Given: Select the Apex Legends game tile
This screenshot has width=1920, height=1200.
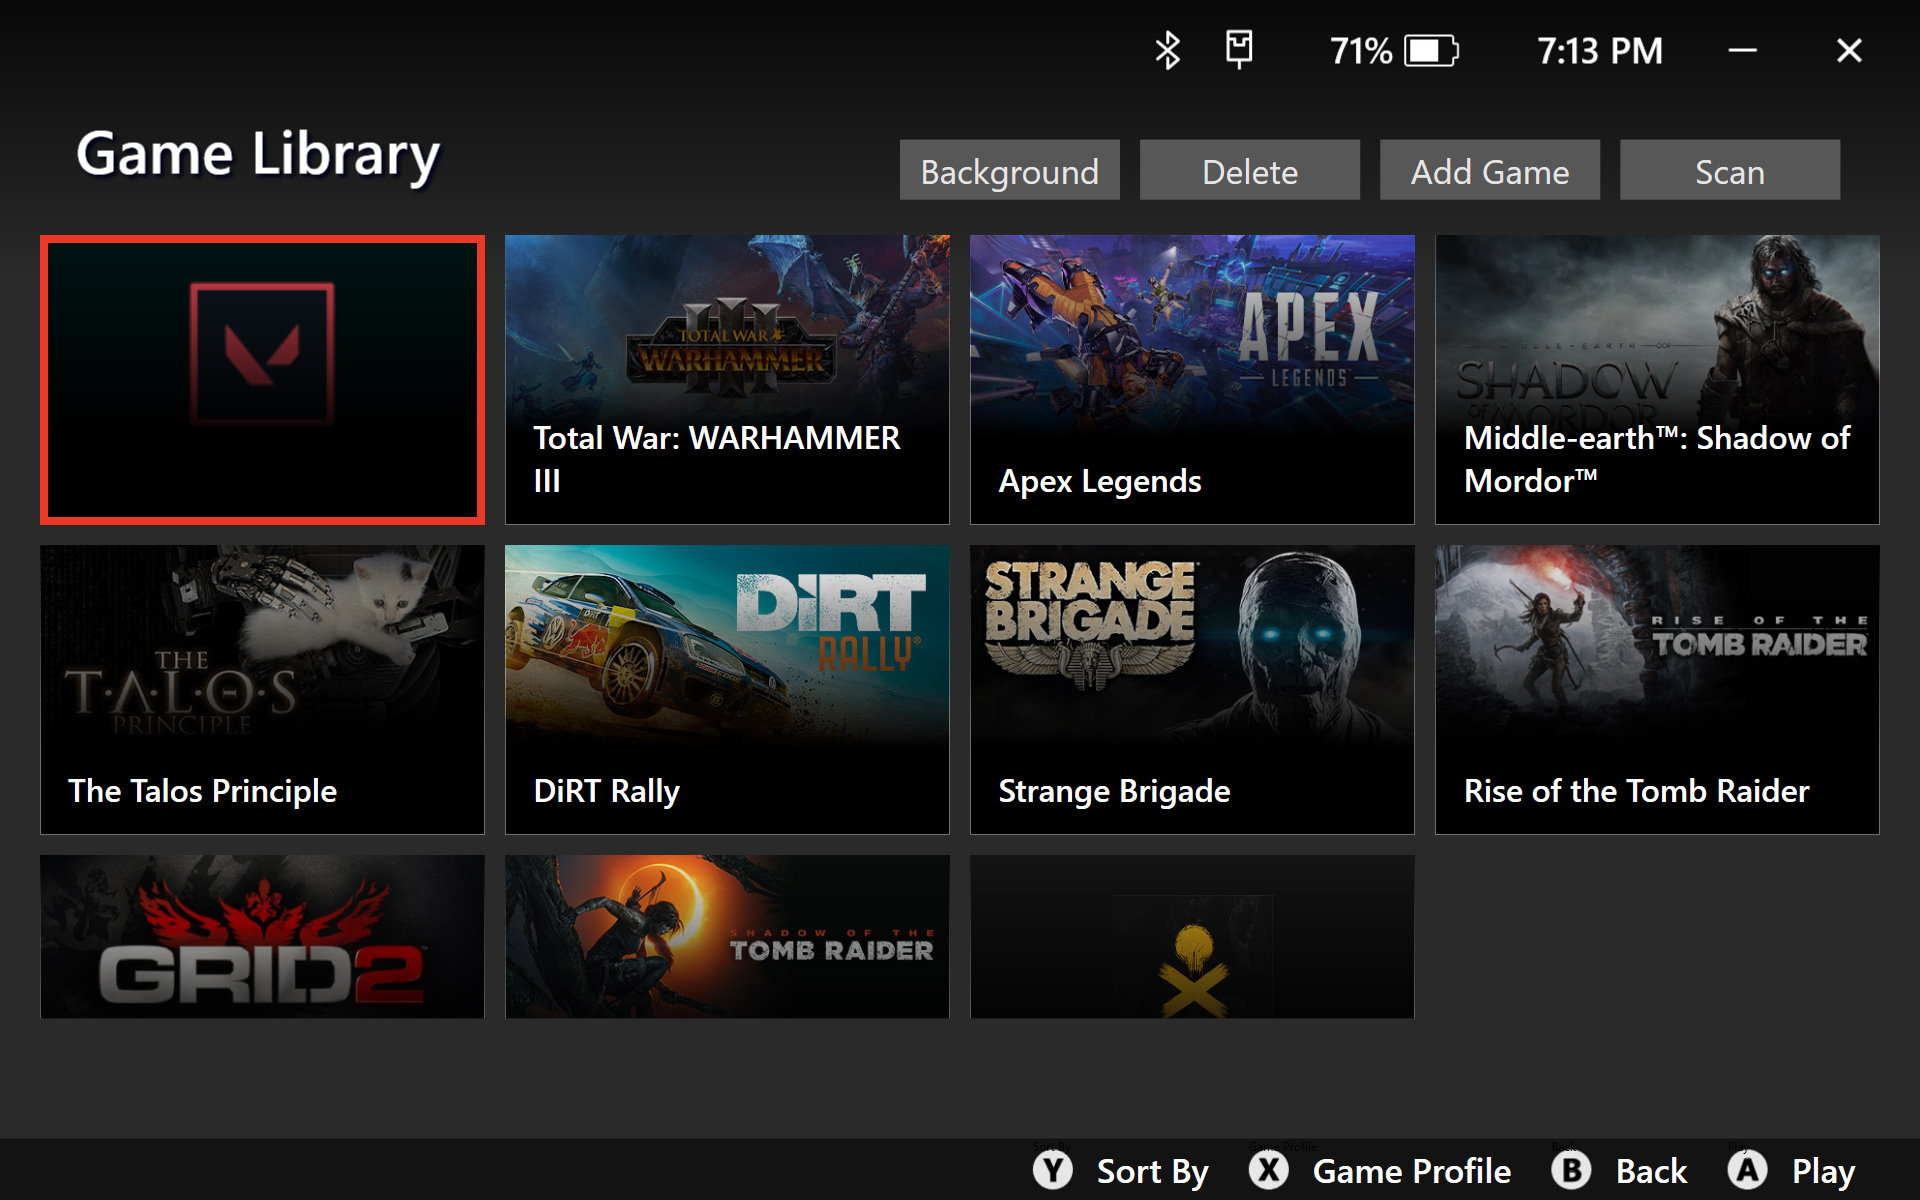Looking at the screenshot, I should pos(1192,380).
